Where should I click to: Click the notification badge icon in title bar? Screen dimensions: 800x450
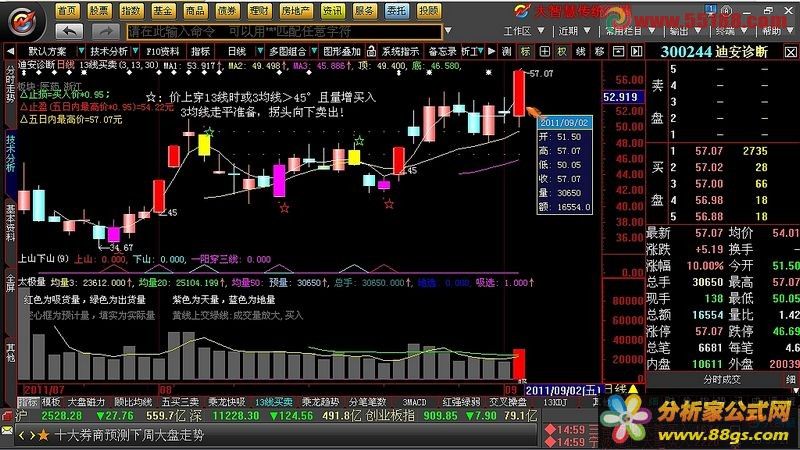click(x=711, y=9)
